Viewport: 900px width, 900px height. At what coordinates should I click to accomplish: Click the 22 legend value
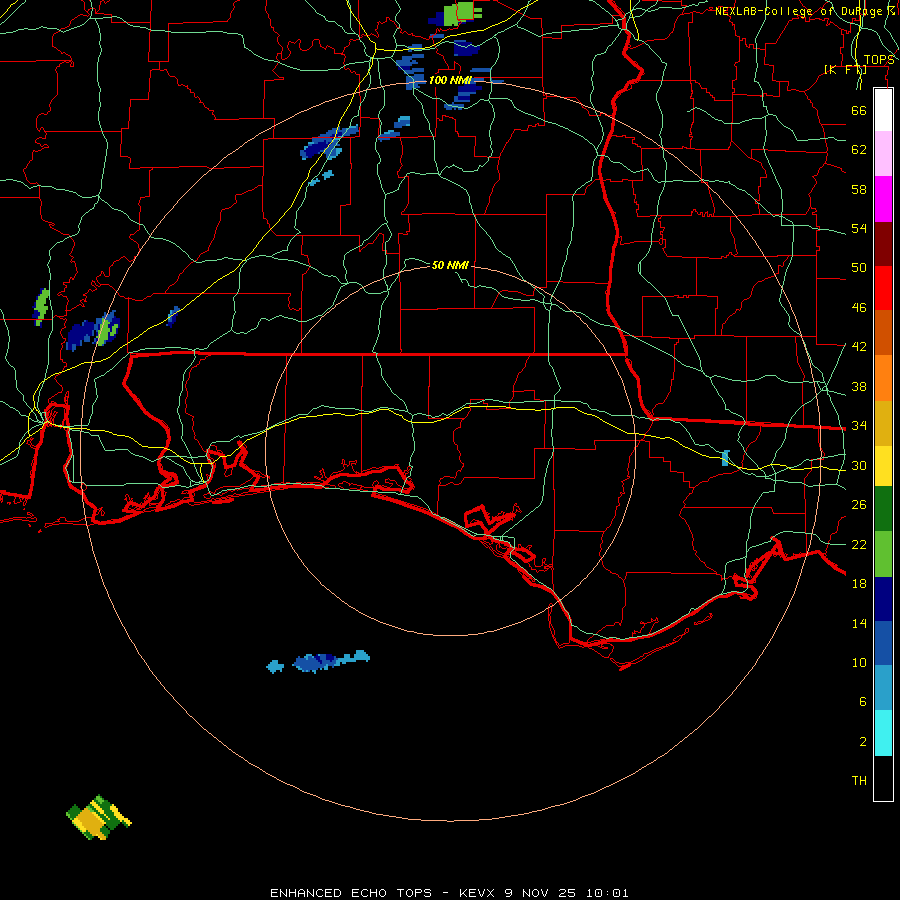click(x=859, y=544)
